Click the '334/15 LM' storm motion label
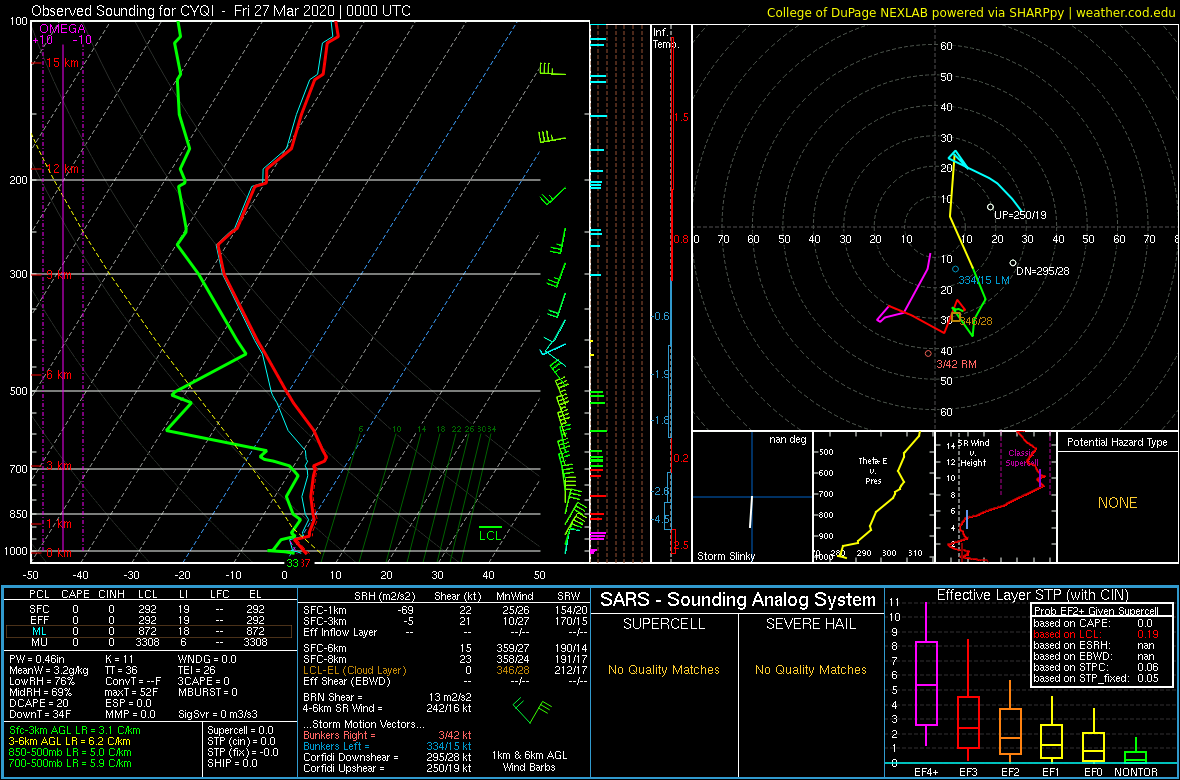Image resolution: width=1180 pixels, height=780 pixels. 984,280
